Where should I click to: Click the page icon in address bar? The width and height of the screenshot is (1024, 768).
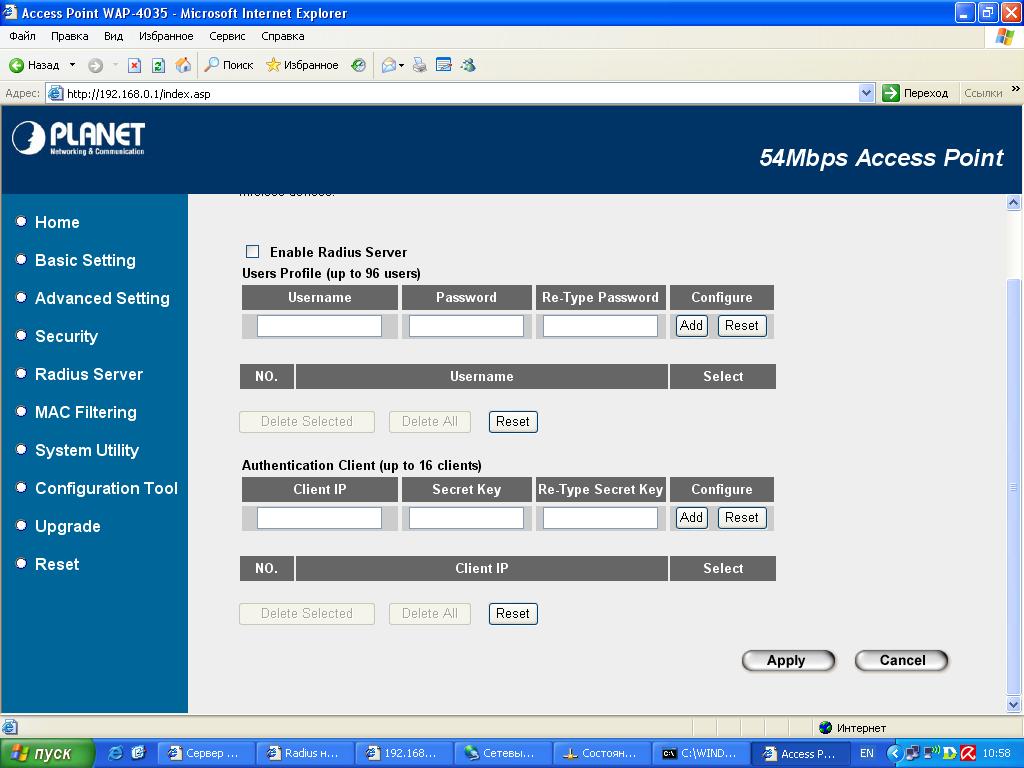pos(56,93)
